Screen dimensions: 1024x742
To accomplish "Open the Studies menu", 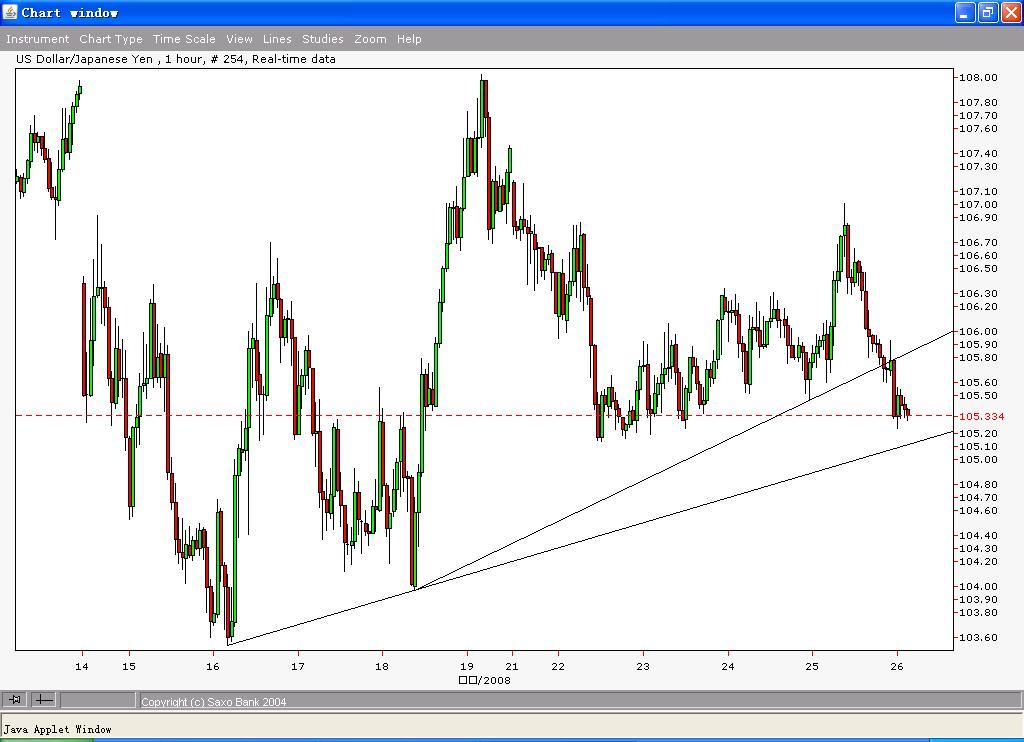I will 323,39.
